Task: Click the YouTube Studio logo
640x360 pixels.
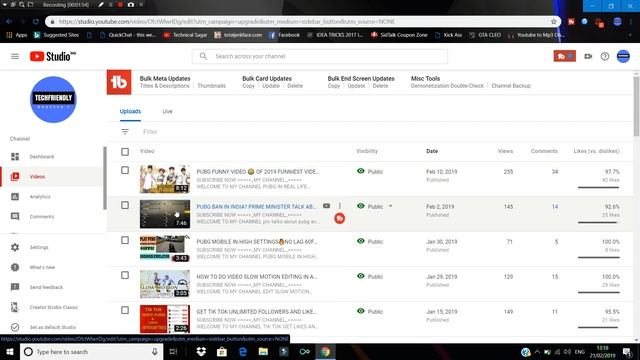Action: [x=53, y=56]
